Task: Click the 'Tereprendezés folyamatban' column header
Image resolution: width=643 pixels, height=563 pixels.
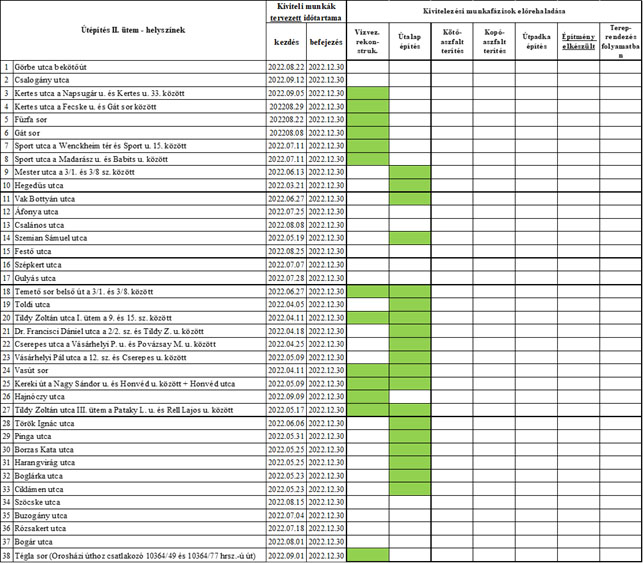Action: coord(621,42)
